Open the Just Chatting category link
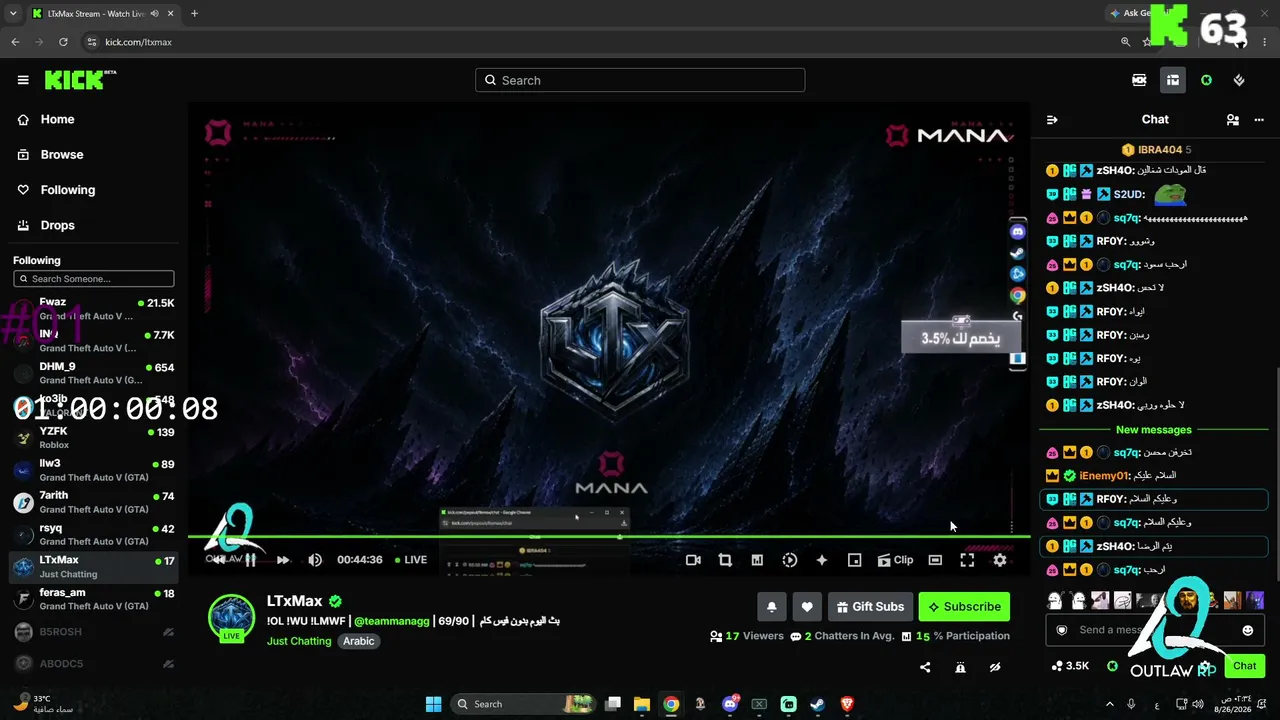This screenshot has height=720, width=1280. tap(299, 641)
